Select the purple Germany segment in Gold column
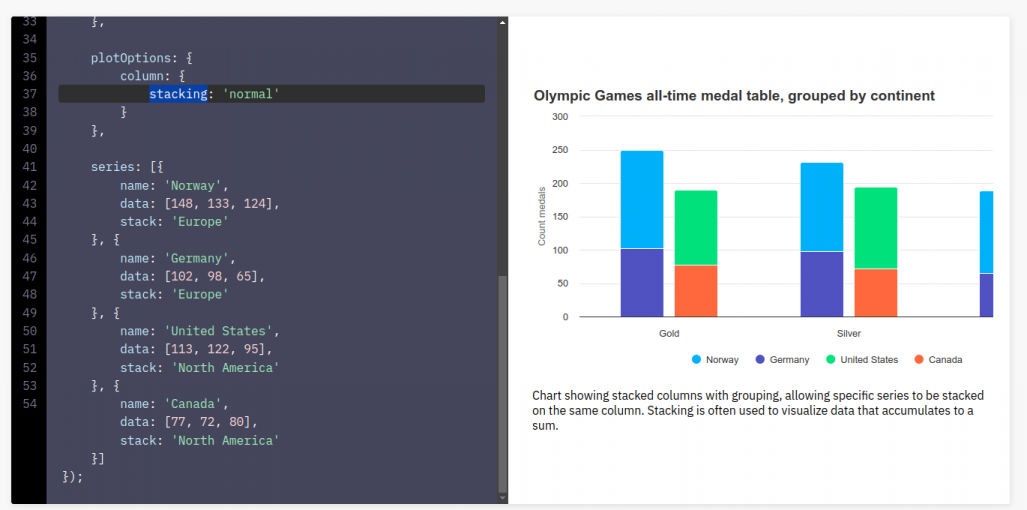Screen dimensions: 1027x510 [642, 282]
